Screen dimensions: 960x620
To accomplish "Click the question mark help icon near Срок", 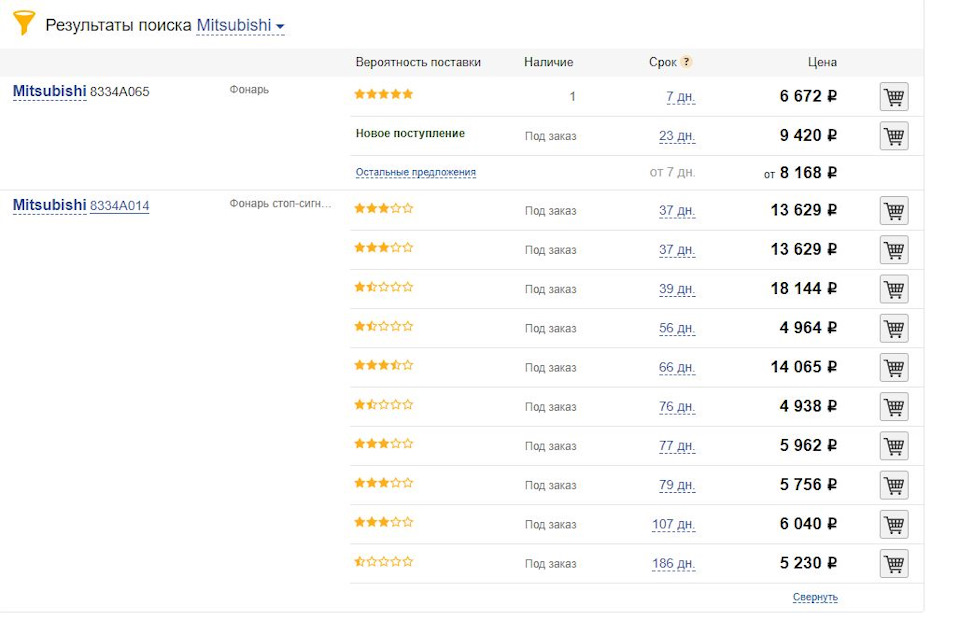I will click(x=686, y=61).
